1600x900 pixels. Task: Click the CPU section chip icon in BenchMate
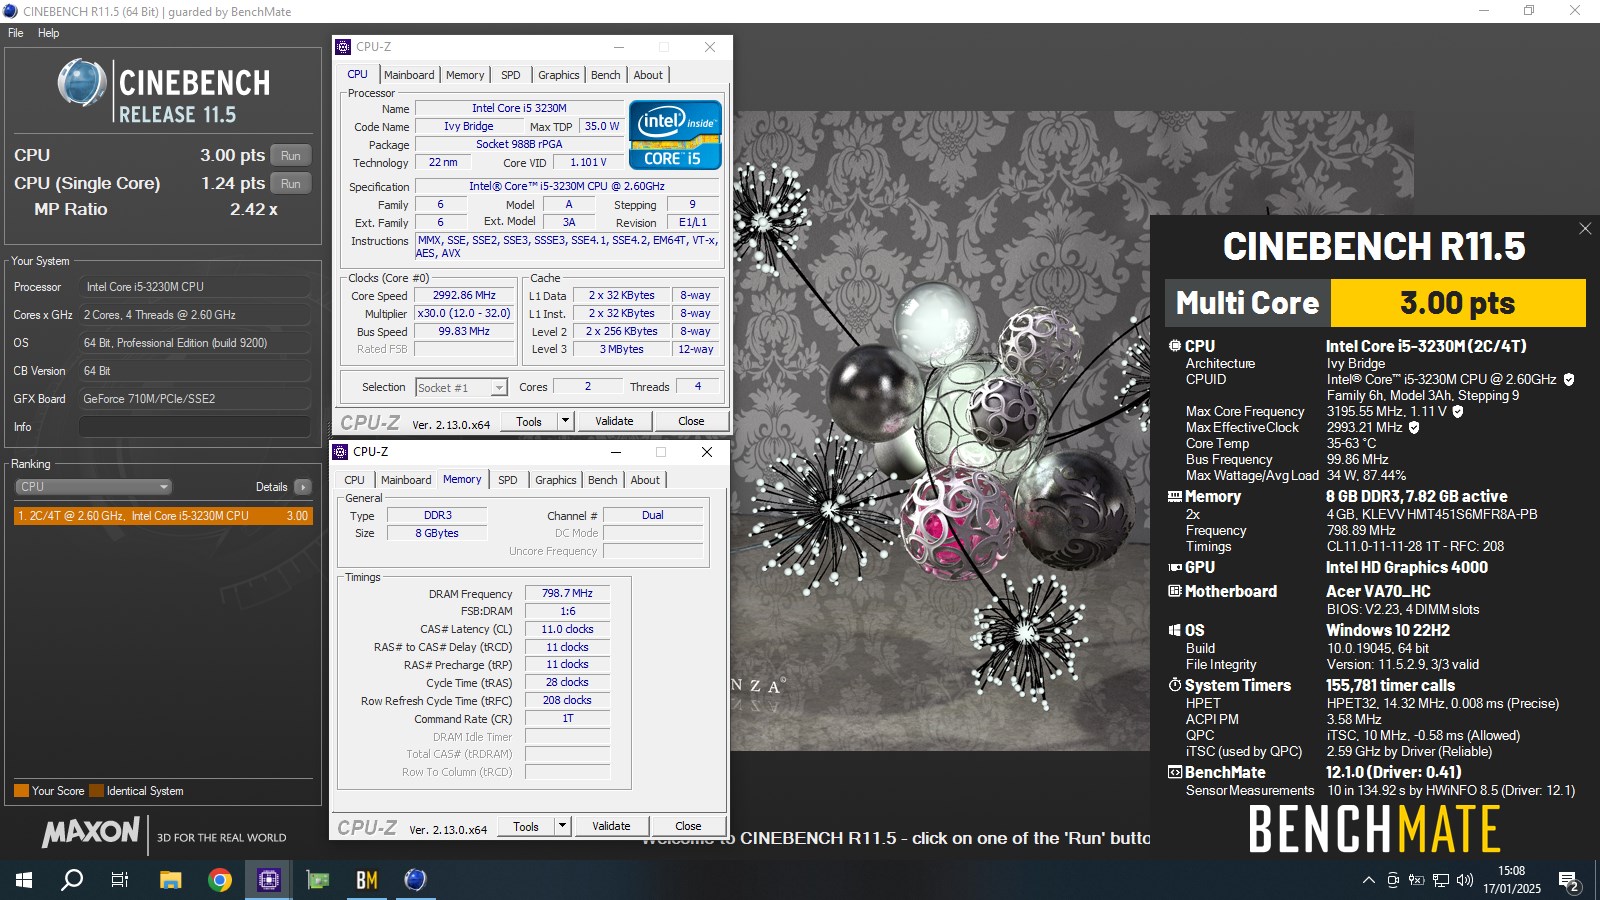coord(1175,346)
